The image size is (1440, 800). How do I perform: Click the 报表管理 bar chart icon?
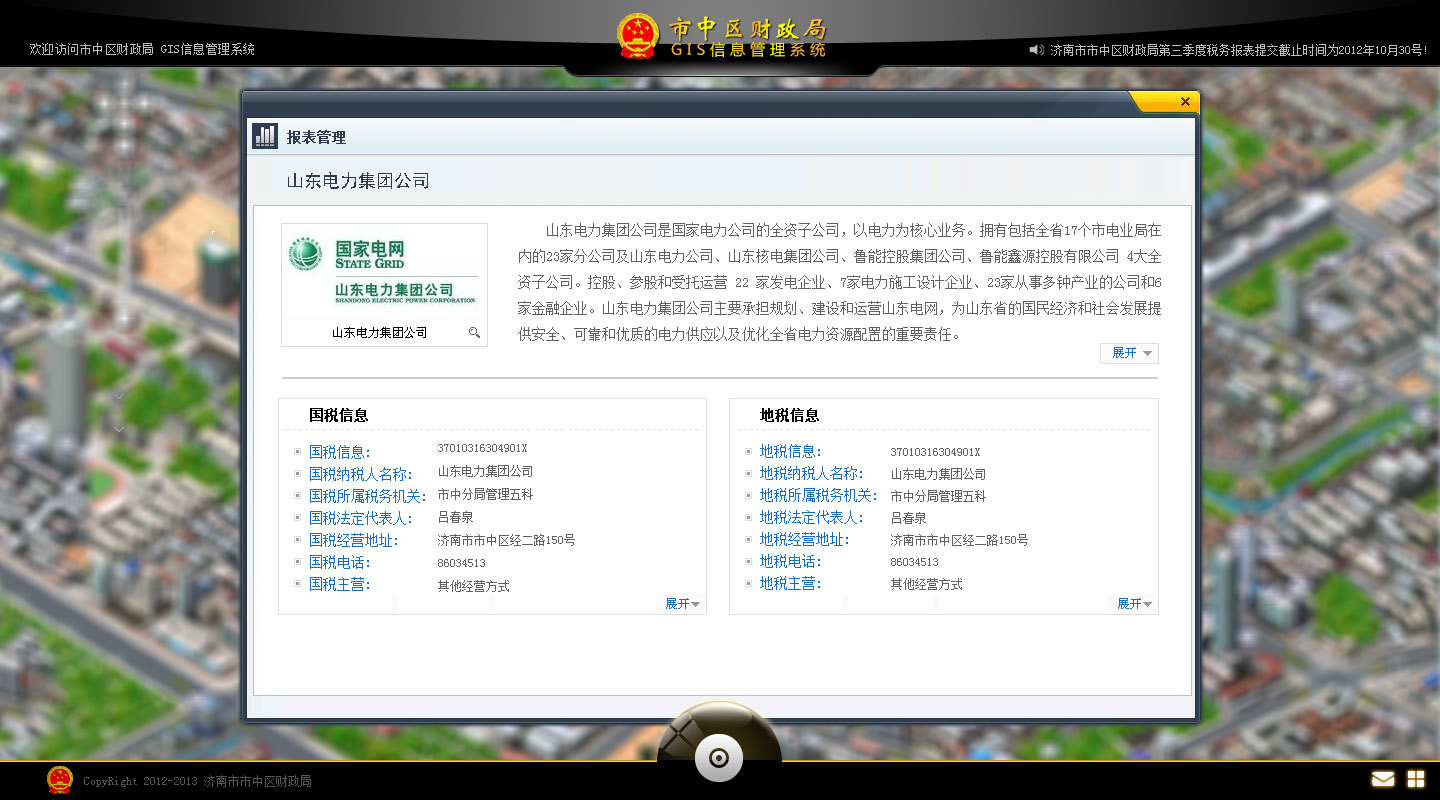coord(265,137)
